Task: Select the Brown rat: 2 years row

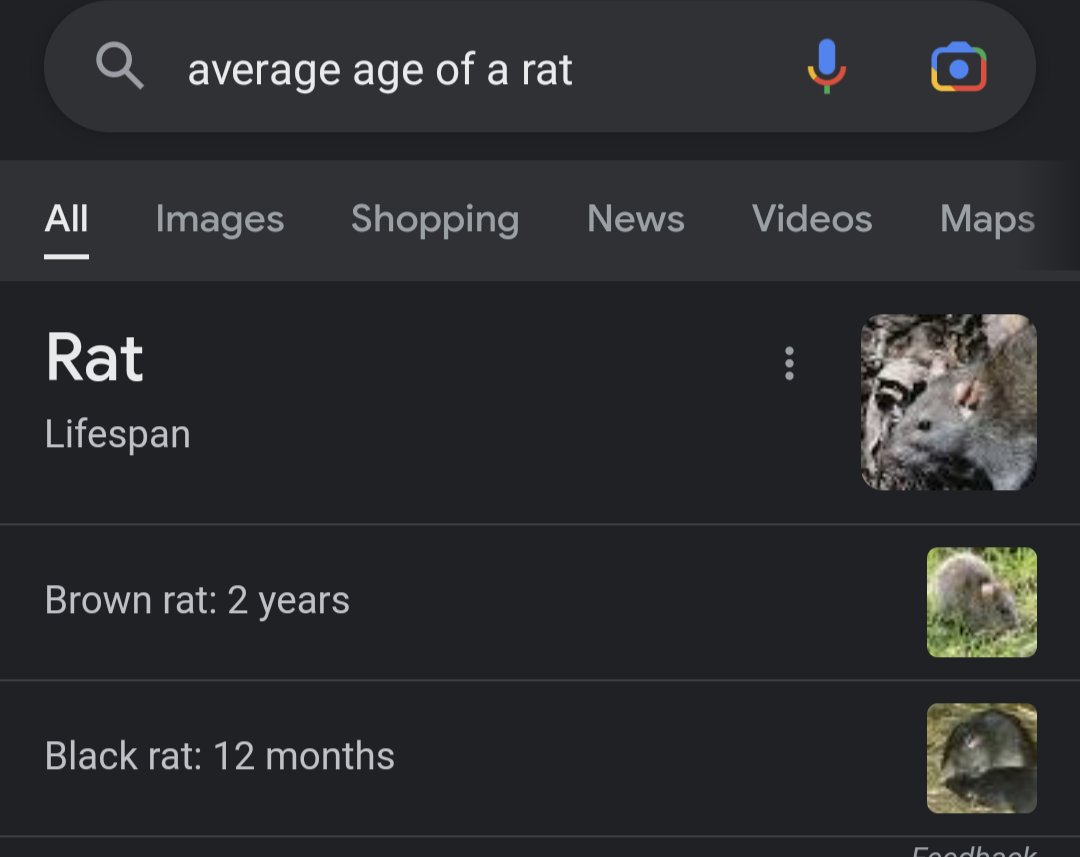Action: tap(540, 602)
